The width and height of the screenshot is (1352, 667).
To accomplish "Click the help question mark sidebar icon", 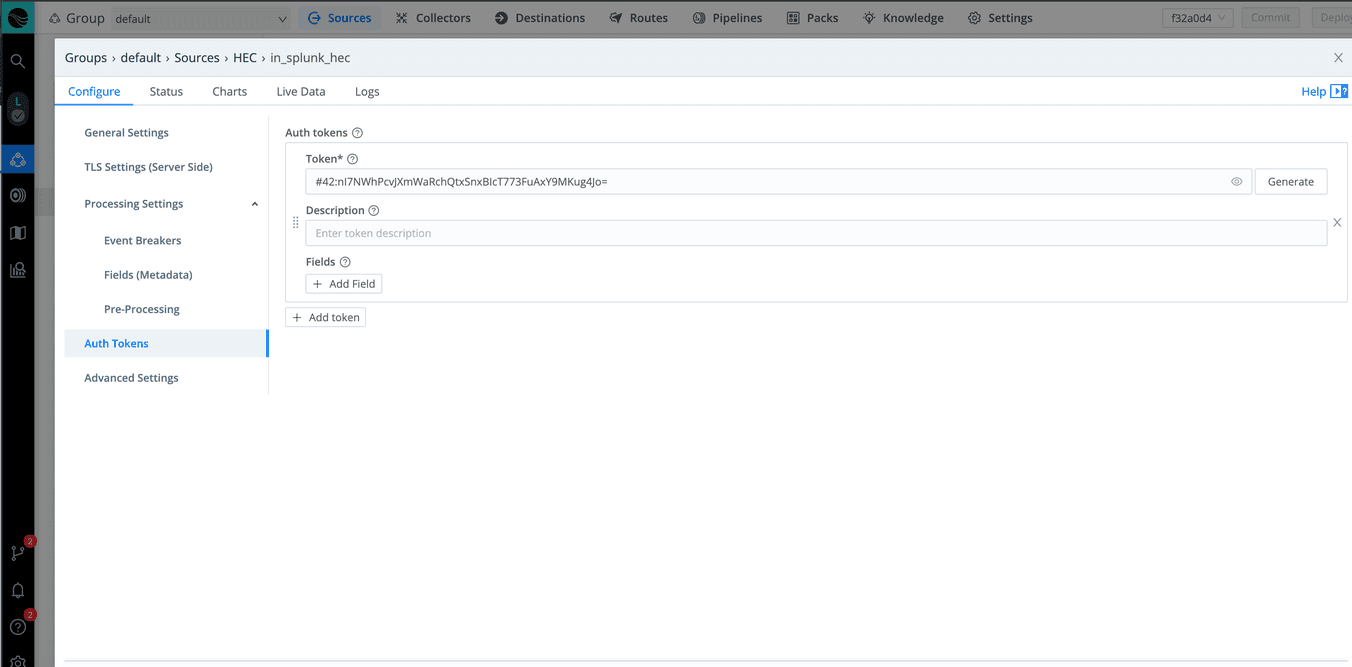I will 18,627.
